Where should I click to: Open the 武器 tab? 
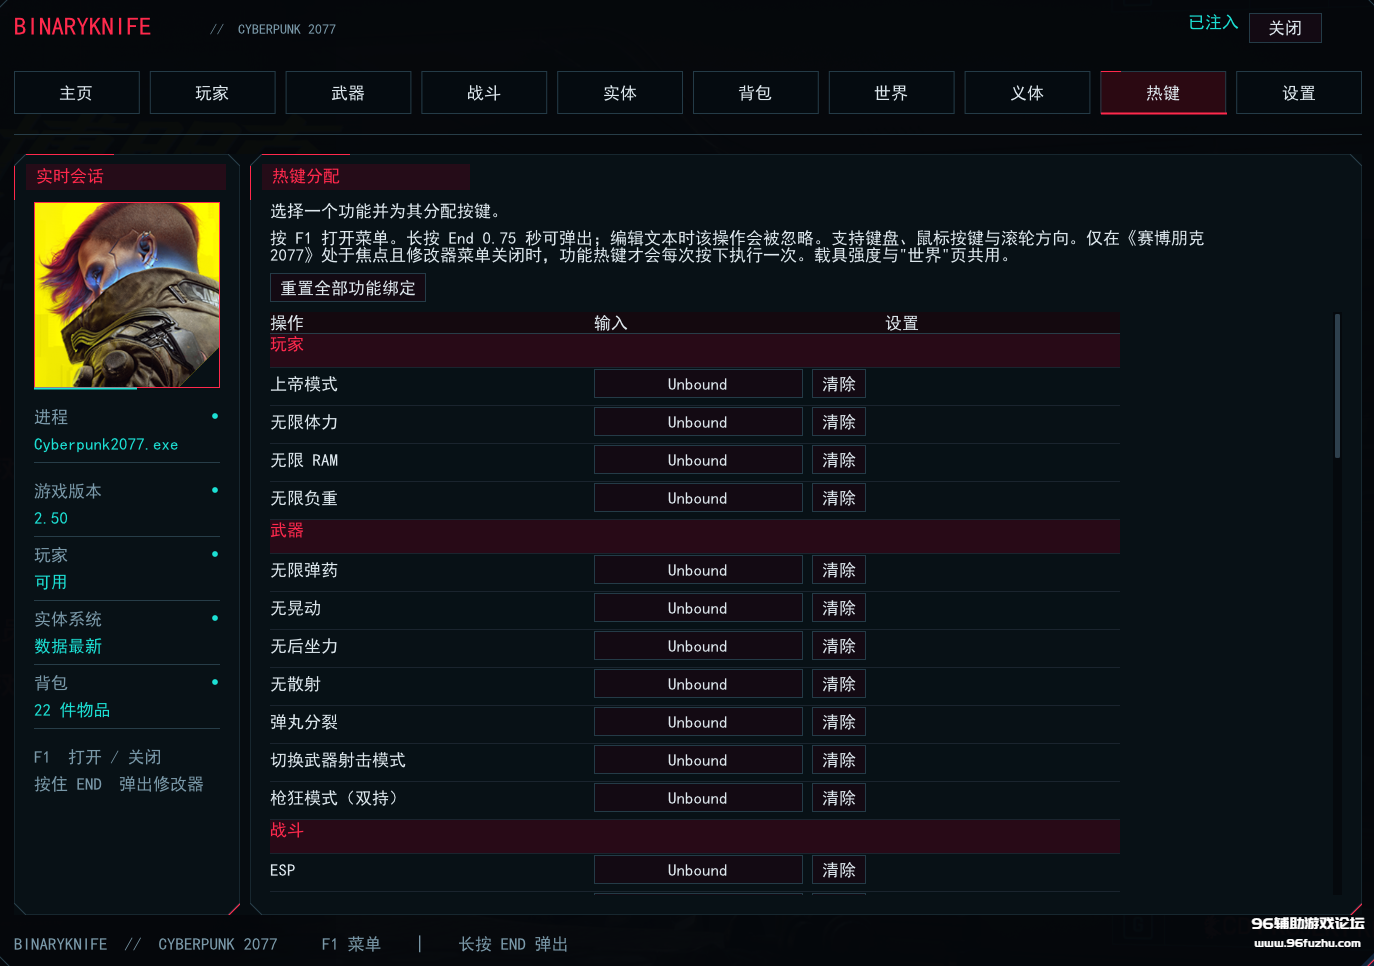(348, 93)
